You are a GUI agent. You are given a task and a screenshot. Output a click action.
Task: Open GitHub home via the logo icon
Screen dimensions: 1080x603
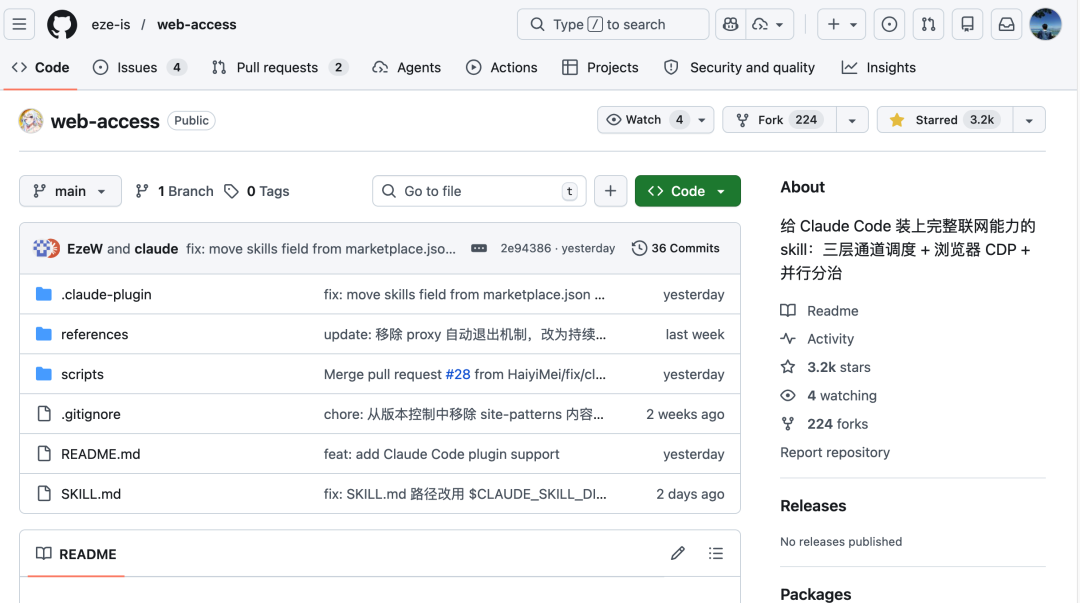click(x=62, y=24)
